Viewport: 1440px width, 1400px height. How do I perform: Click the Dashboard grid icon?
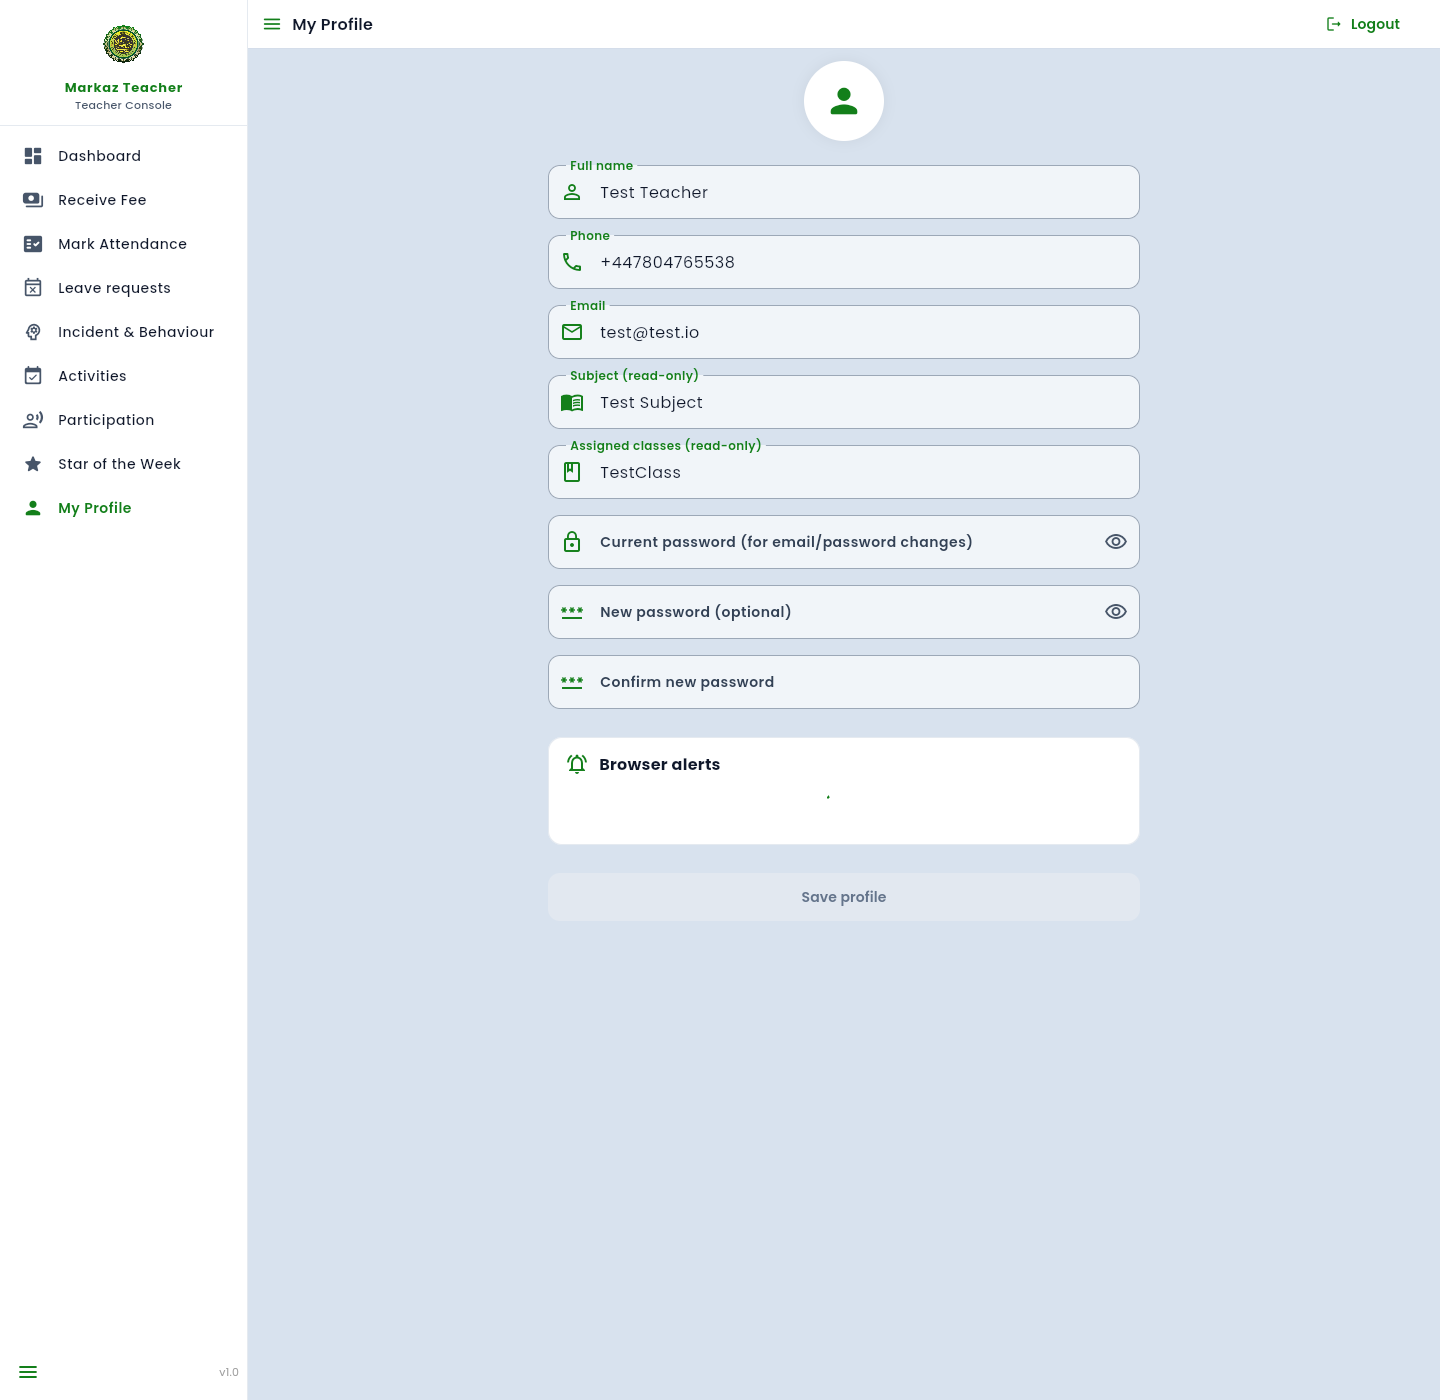[33, 156]
